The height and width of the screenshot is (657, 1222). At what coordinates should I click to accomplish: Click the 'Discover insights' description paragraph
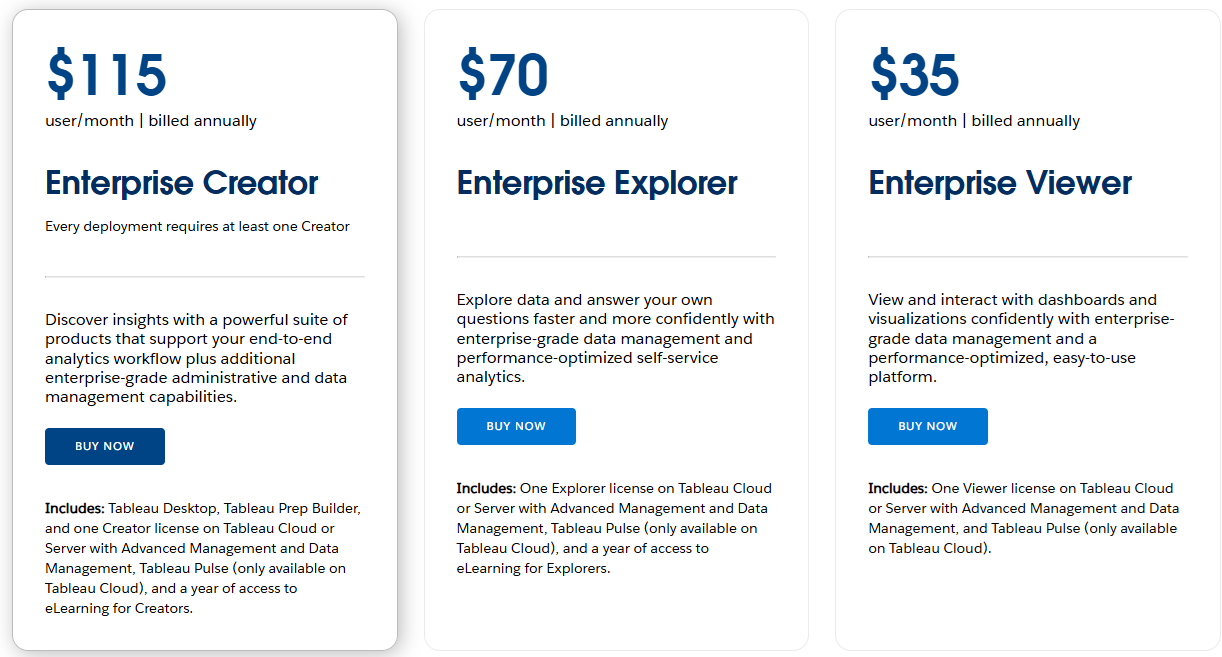click(x=197, y=358)
